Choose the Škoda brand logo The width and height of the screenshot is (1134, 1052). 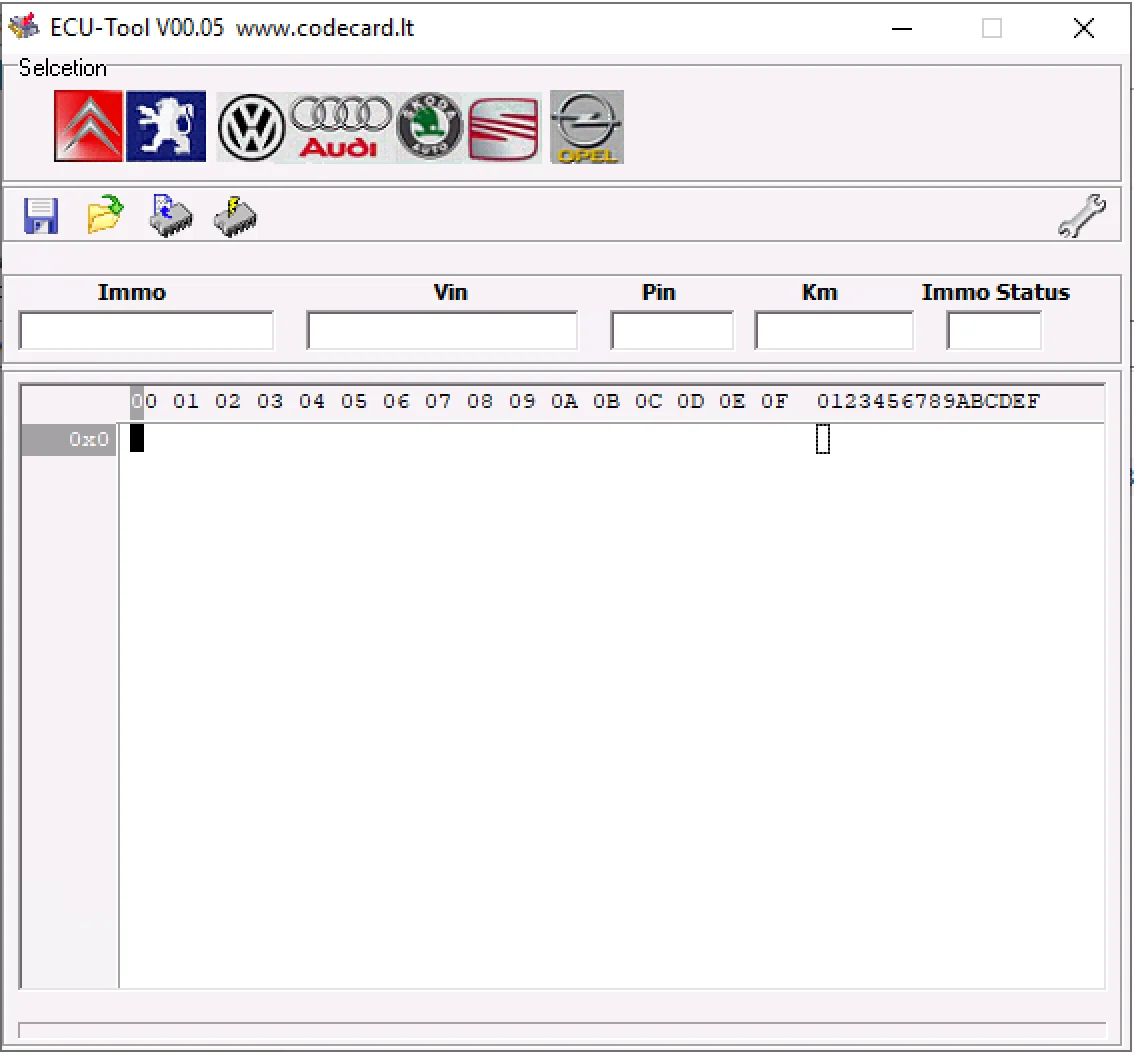click(430, 127)
